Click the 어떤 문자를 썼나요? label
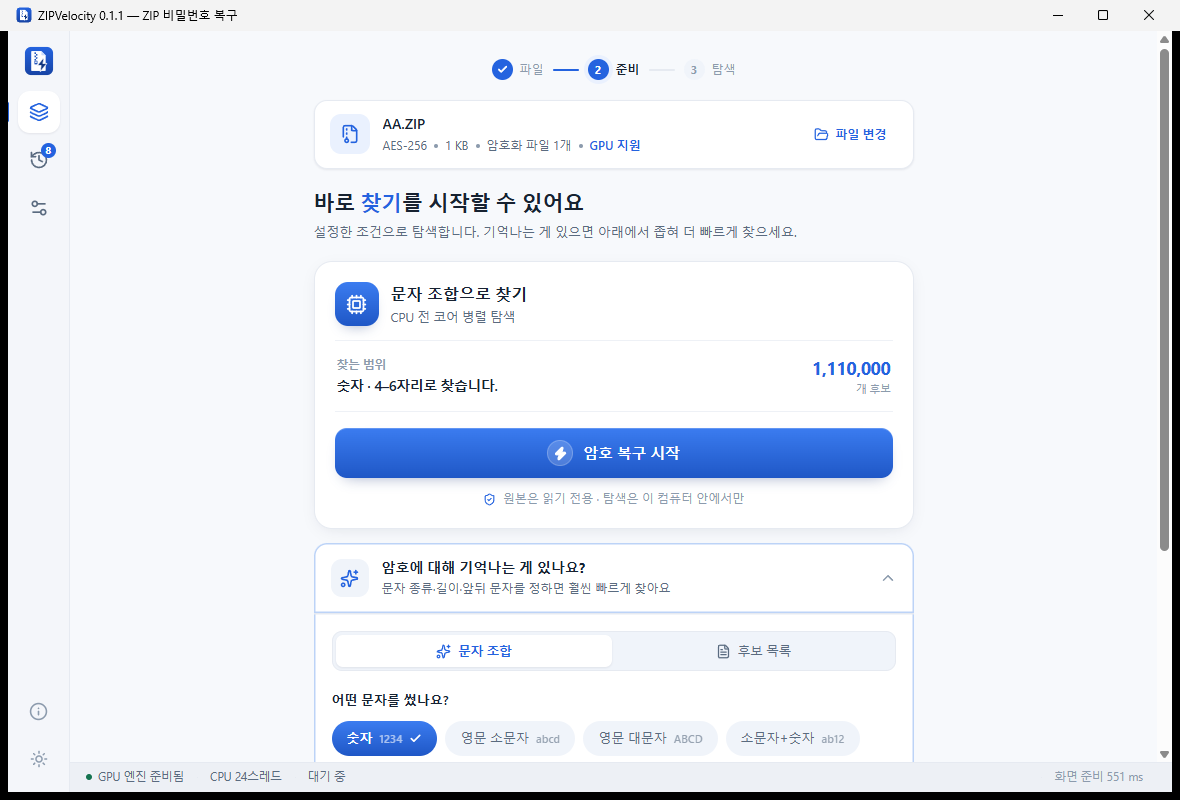Image resolution: width=1180 pixels, height=800 pixels. click(x=391, y=701)
